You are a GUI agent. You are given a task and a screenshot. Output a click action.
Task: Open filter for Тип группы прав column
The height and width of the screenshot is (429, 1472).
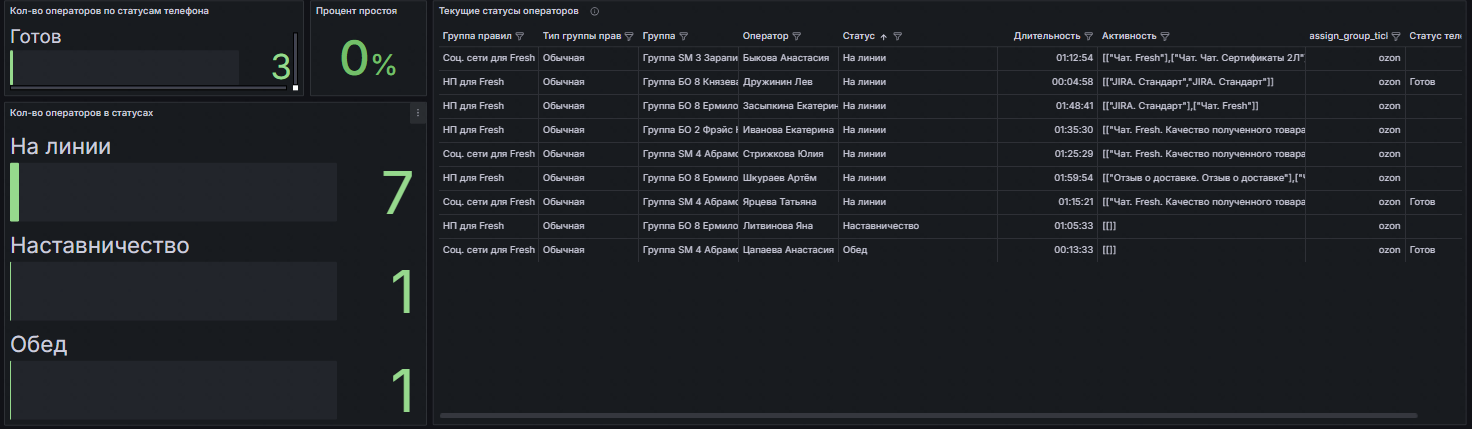[x=629, y=36]
